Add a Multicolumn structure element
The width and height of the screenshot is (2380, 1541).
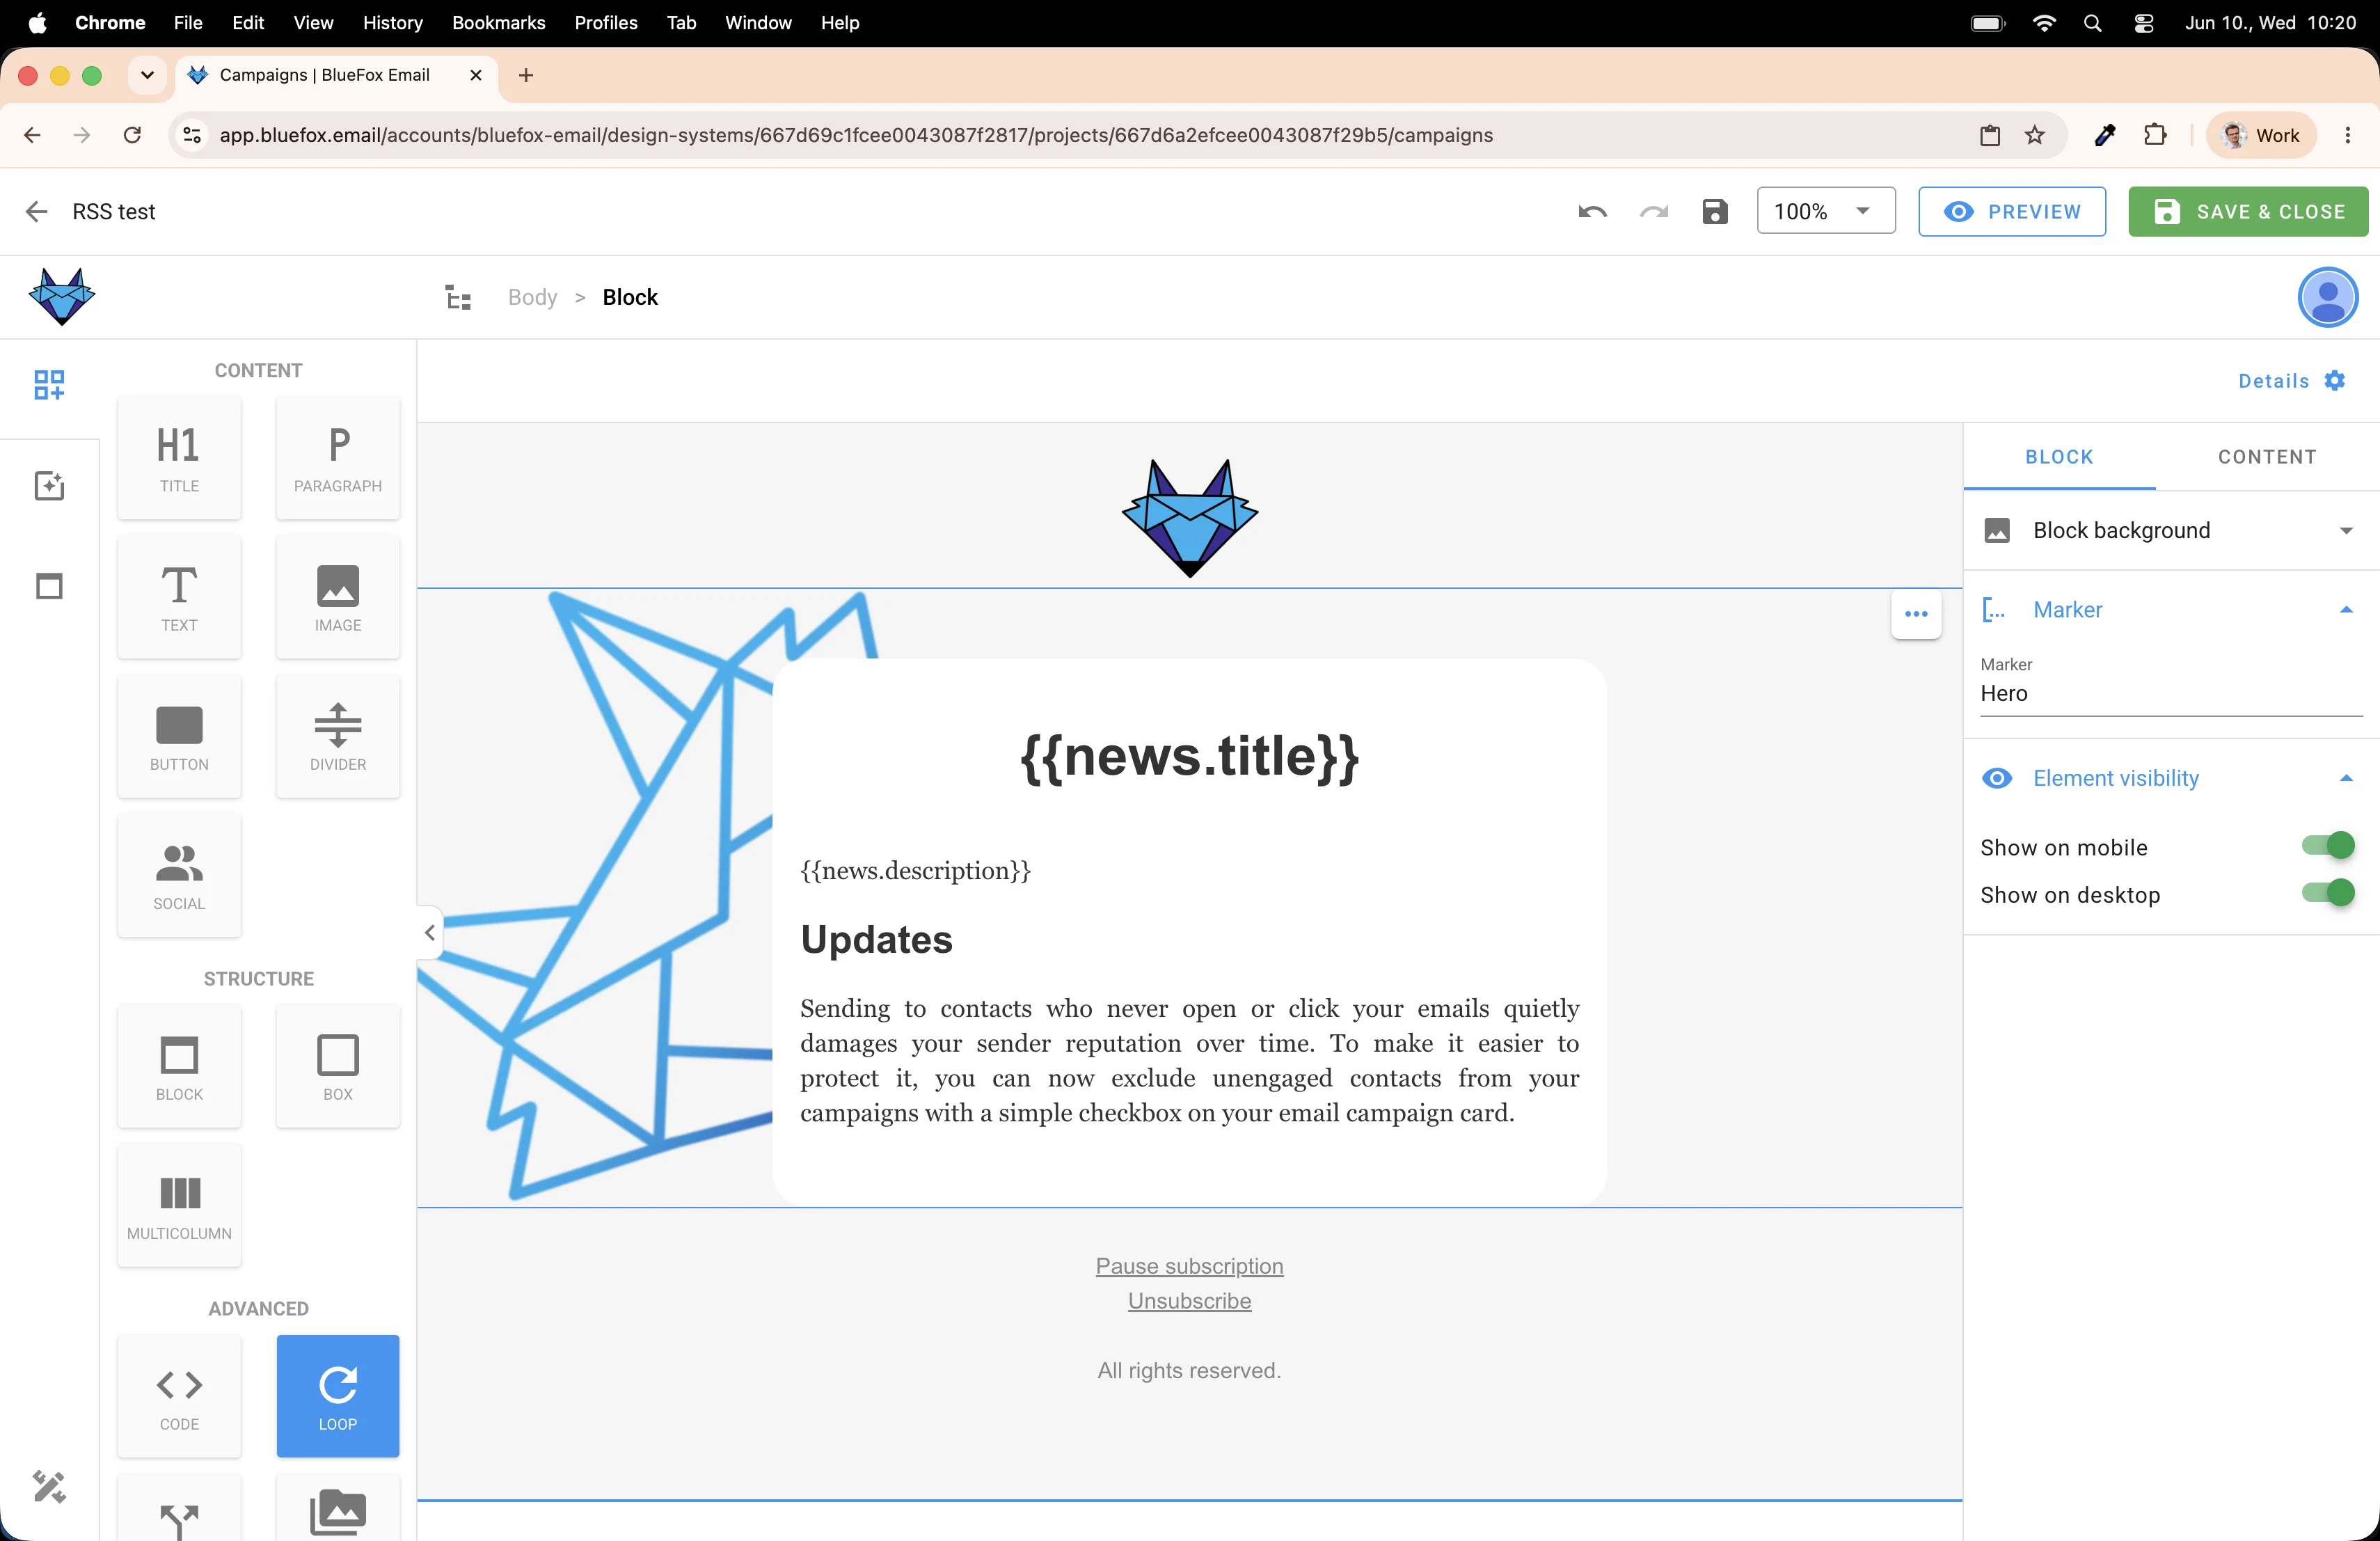click(179, 1205)
